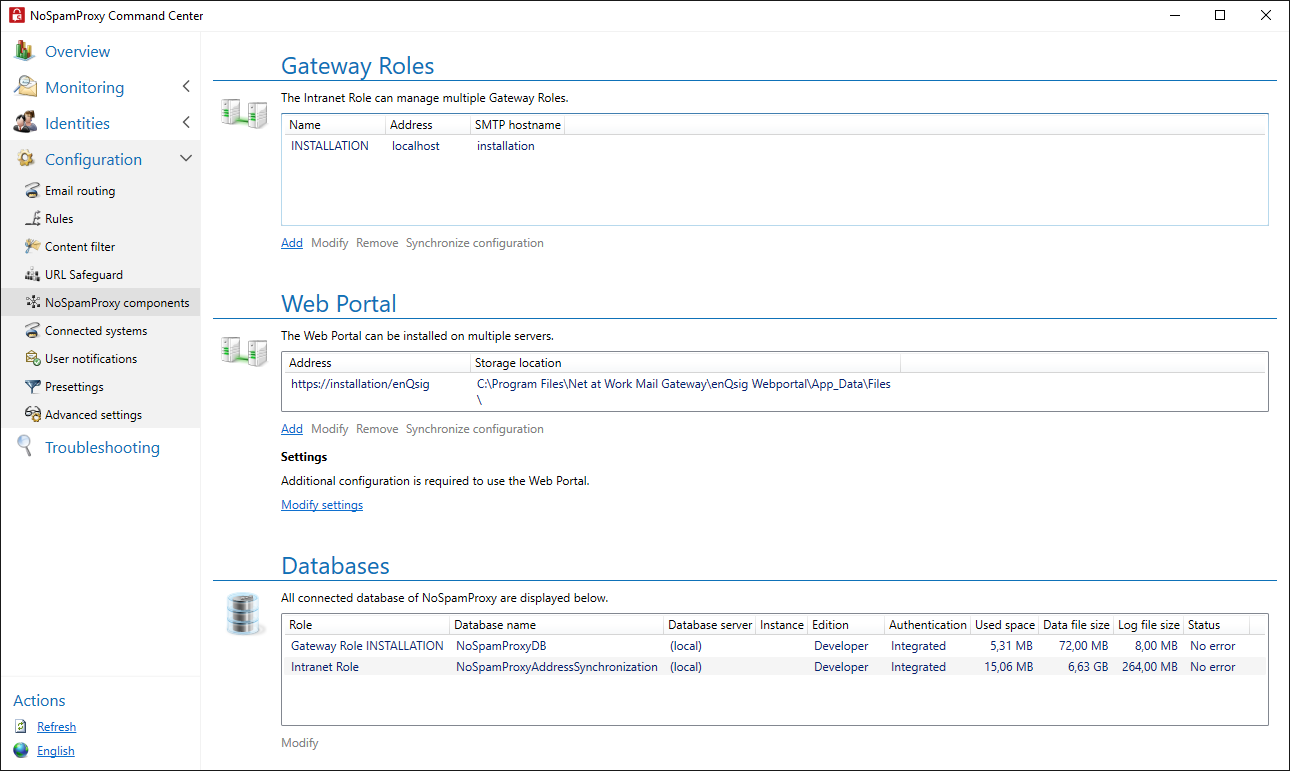Click the Monitoring magnifier icon
Screen dimensions: 1290x771
click(x=25, y=87)
